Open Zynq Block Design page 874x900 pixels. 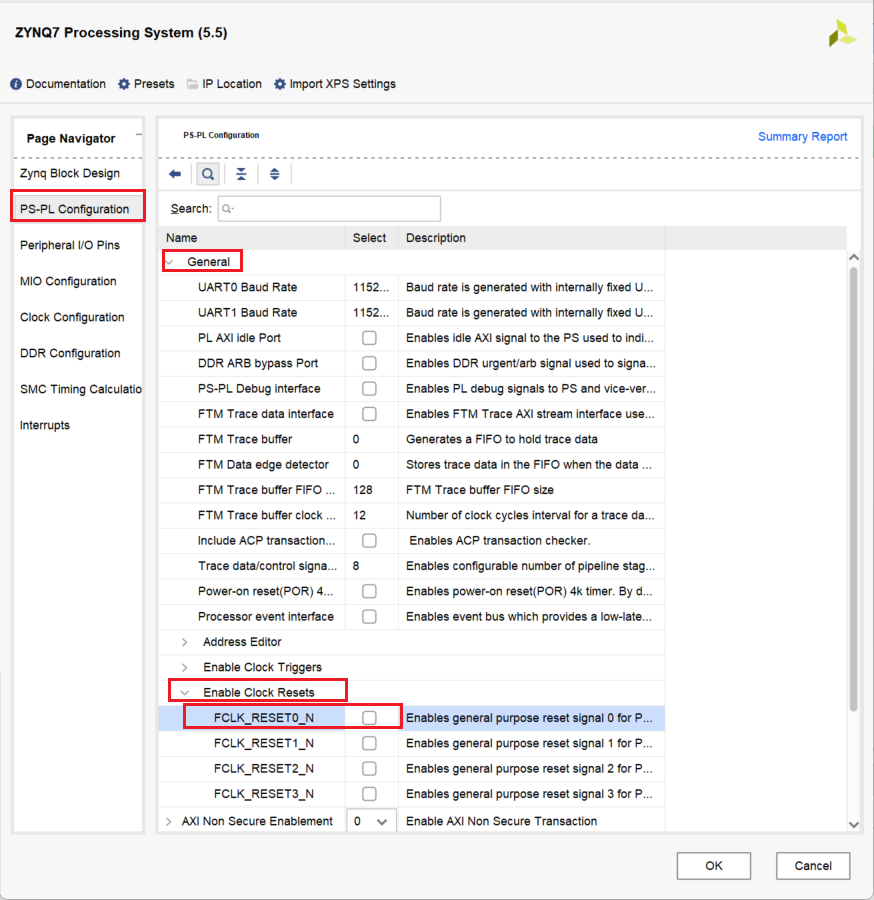click(x=70, y=173)
